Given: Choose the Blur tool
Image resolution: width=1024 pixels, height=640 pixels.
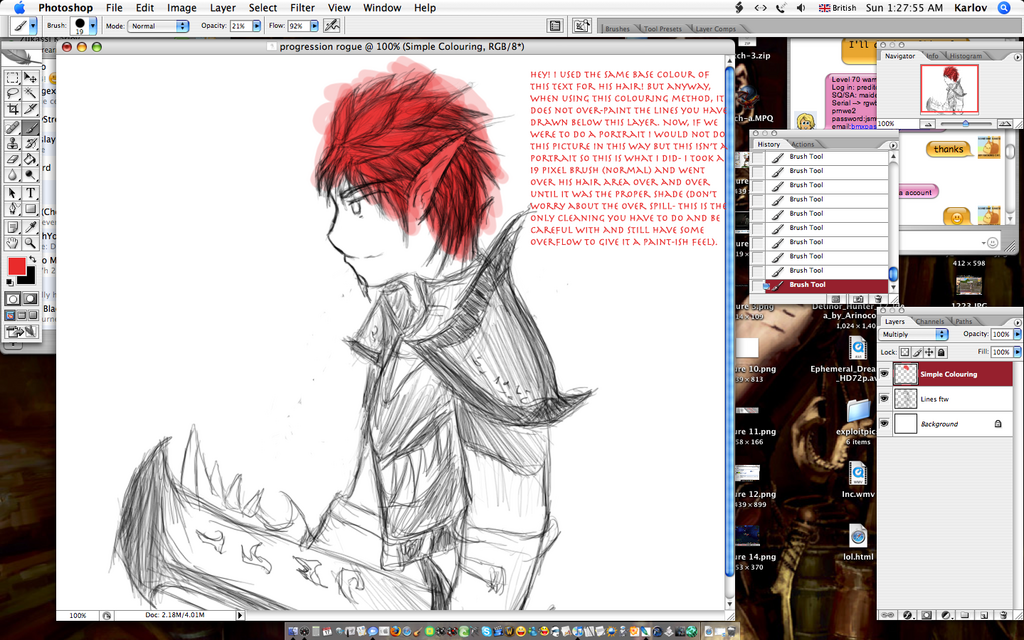Looking at the screenshot, I should [x=12, y=174].
